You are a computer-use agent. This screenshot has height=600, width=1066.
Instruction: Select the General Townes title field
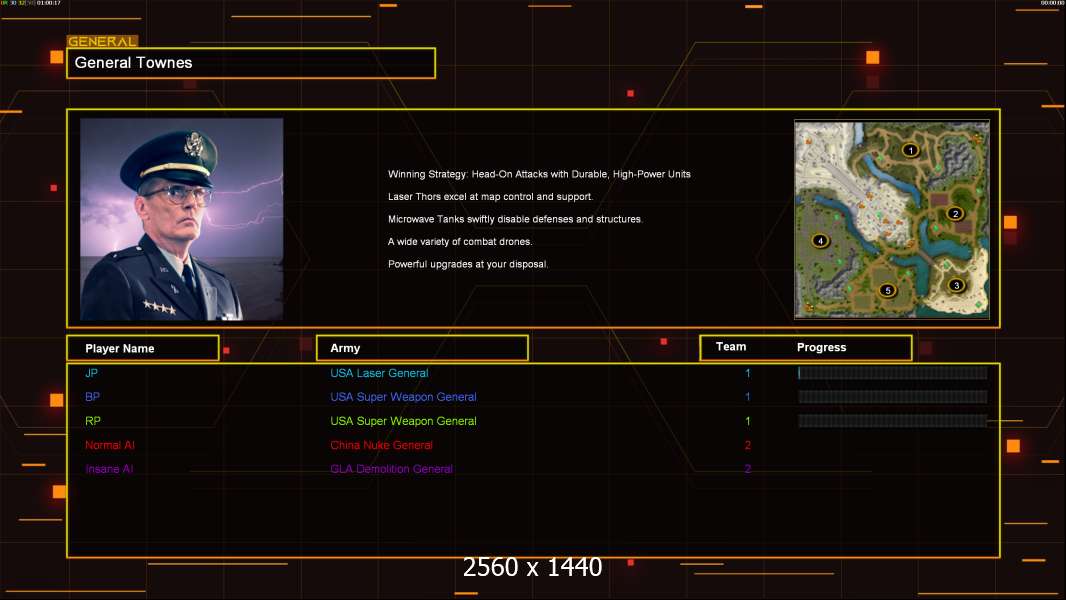[x=251, y=63]
